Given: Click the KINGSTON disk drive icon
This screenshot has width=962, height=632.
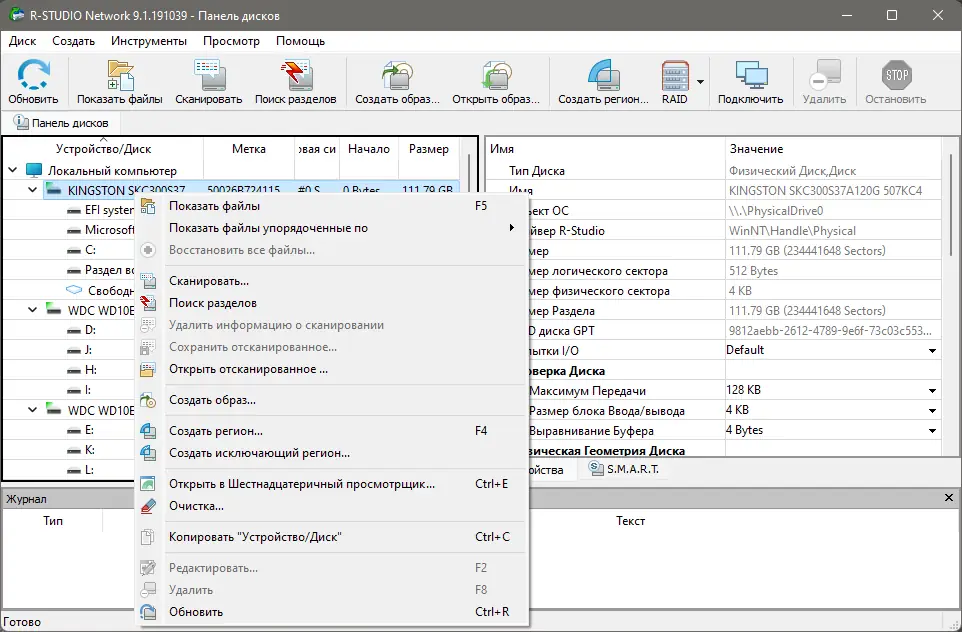Looking at the screenshot, I should coord(54,190).
